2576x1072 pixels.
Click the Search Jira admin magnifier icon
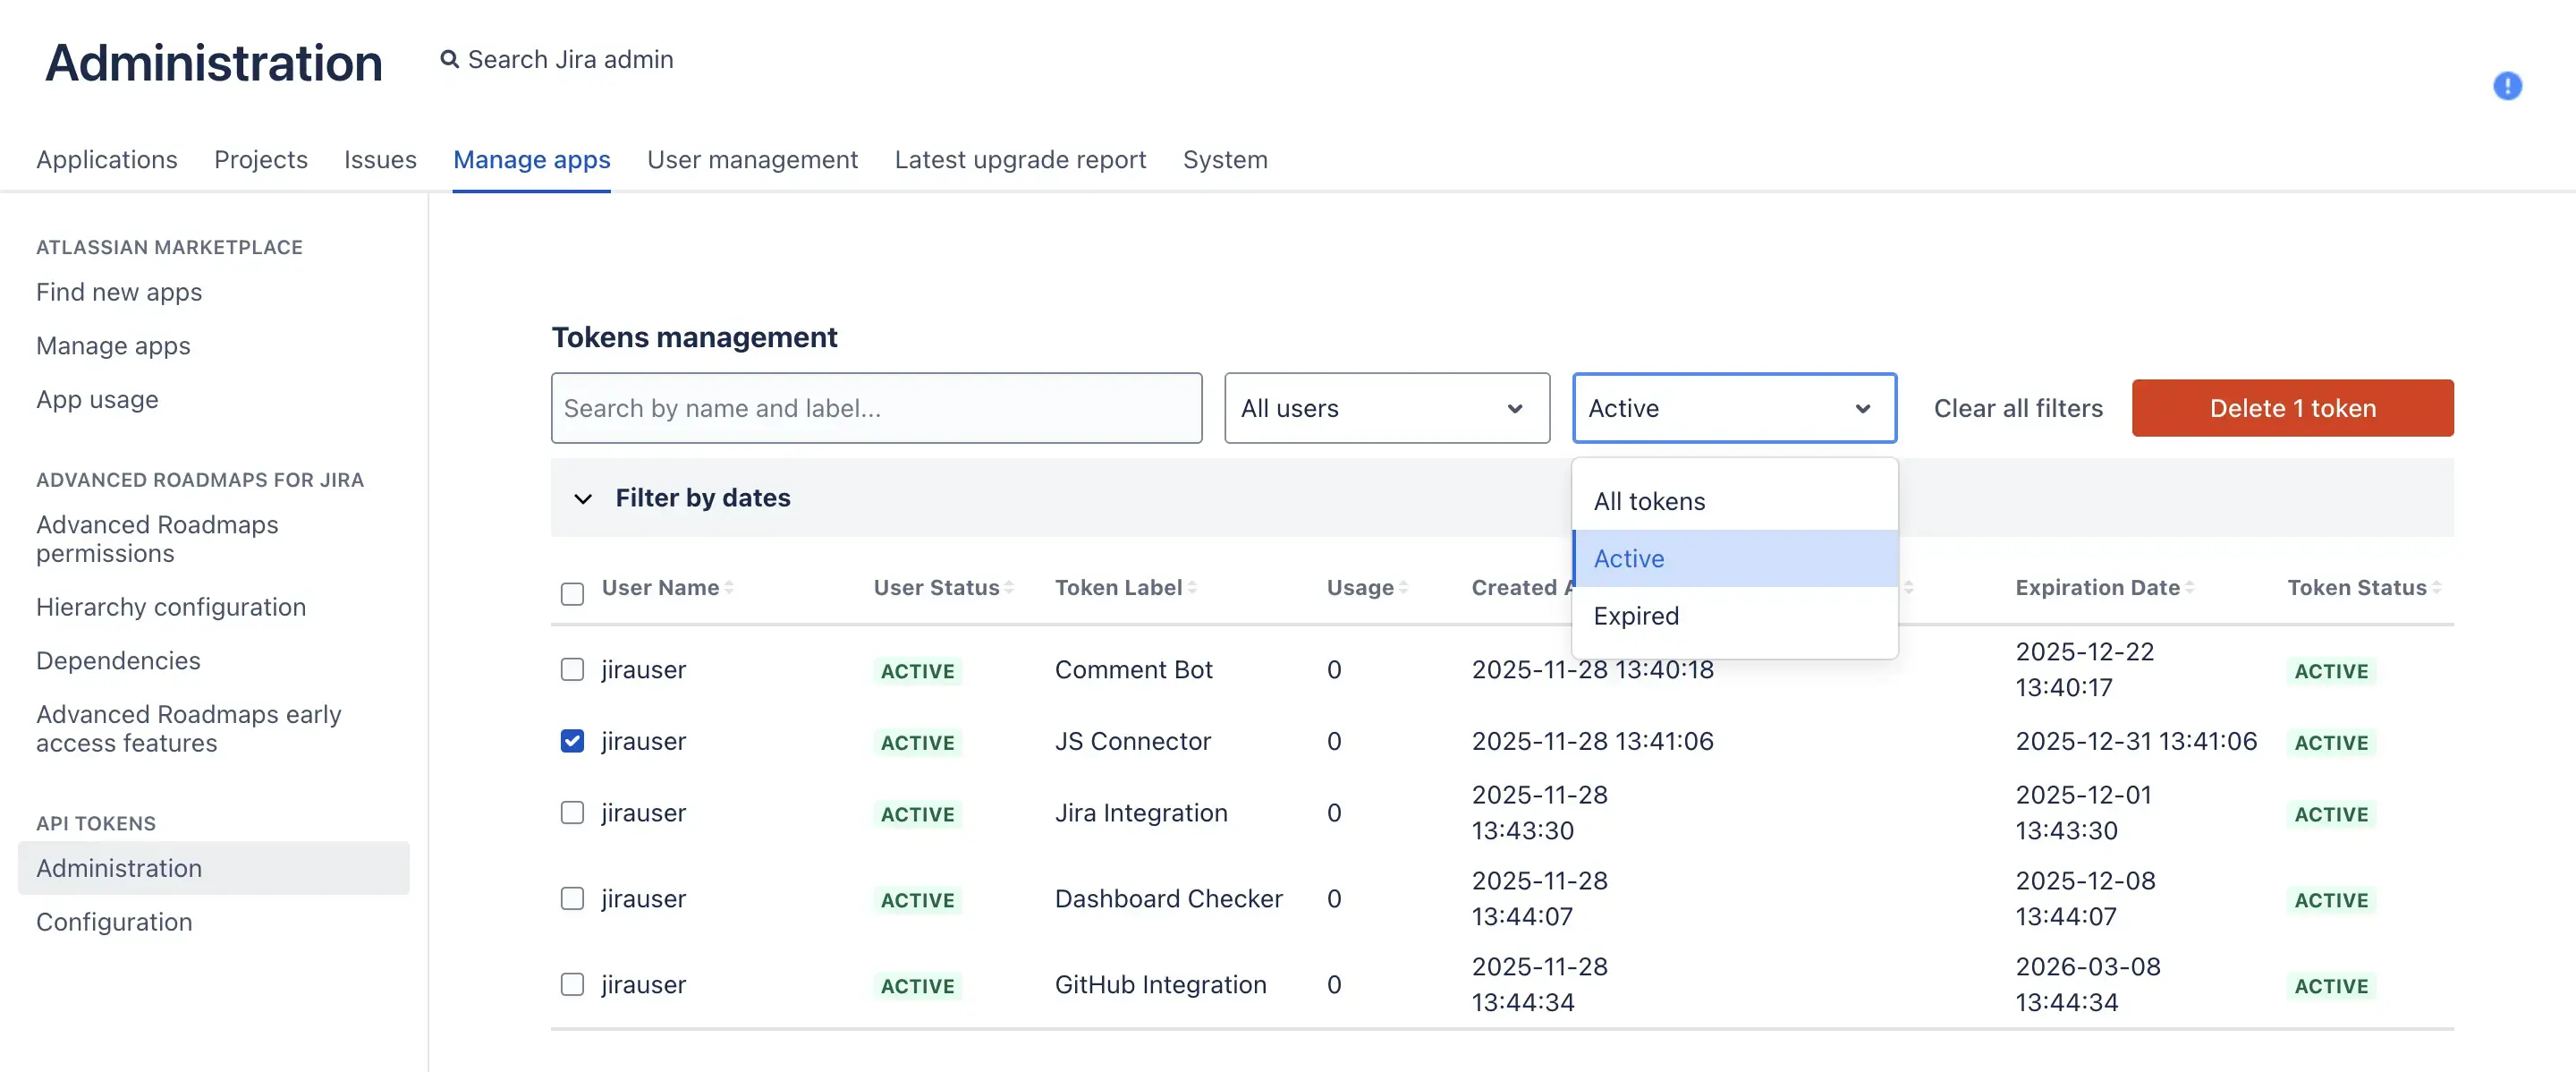click(x=450, y=60)
